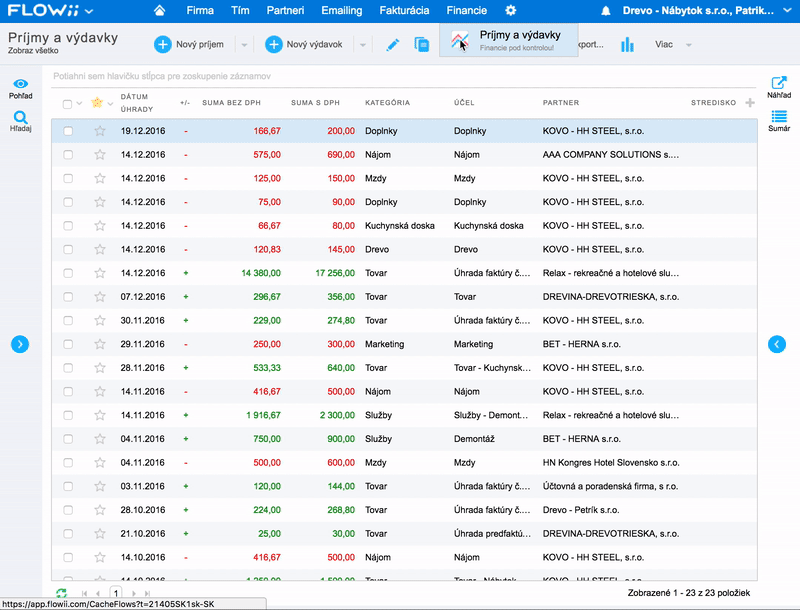Click the Stredisko column header
Screen dimensions: 800x610
713,103
